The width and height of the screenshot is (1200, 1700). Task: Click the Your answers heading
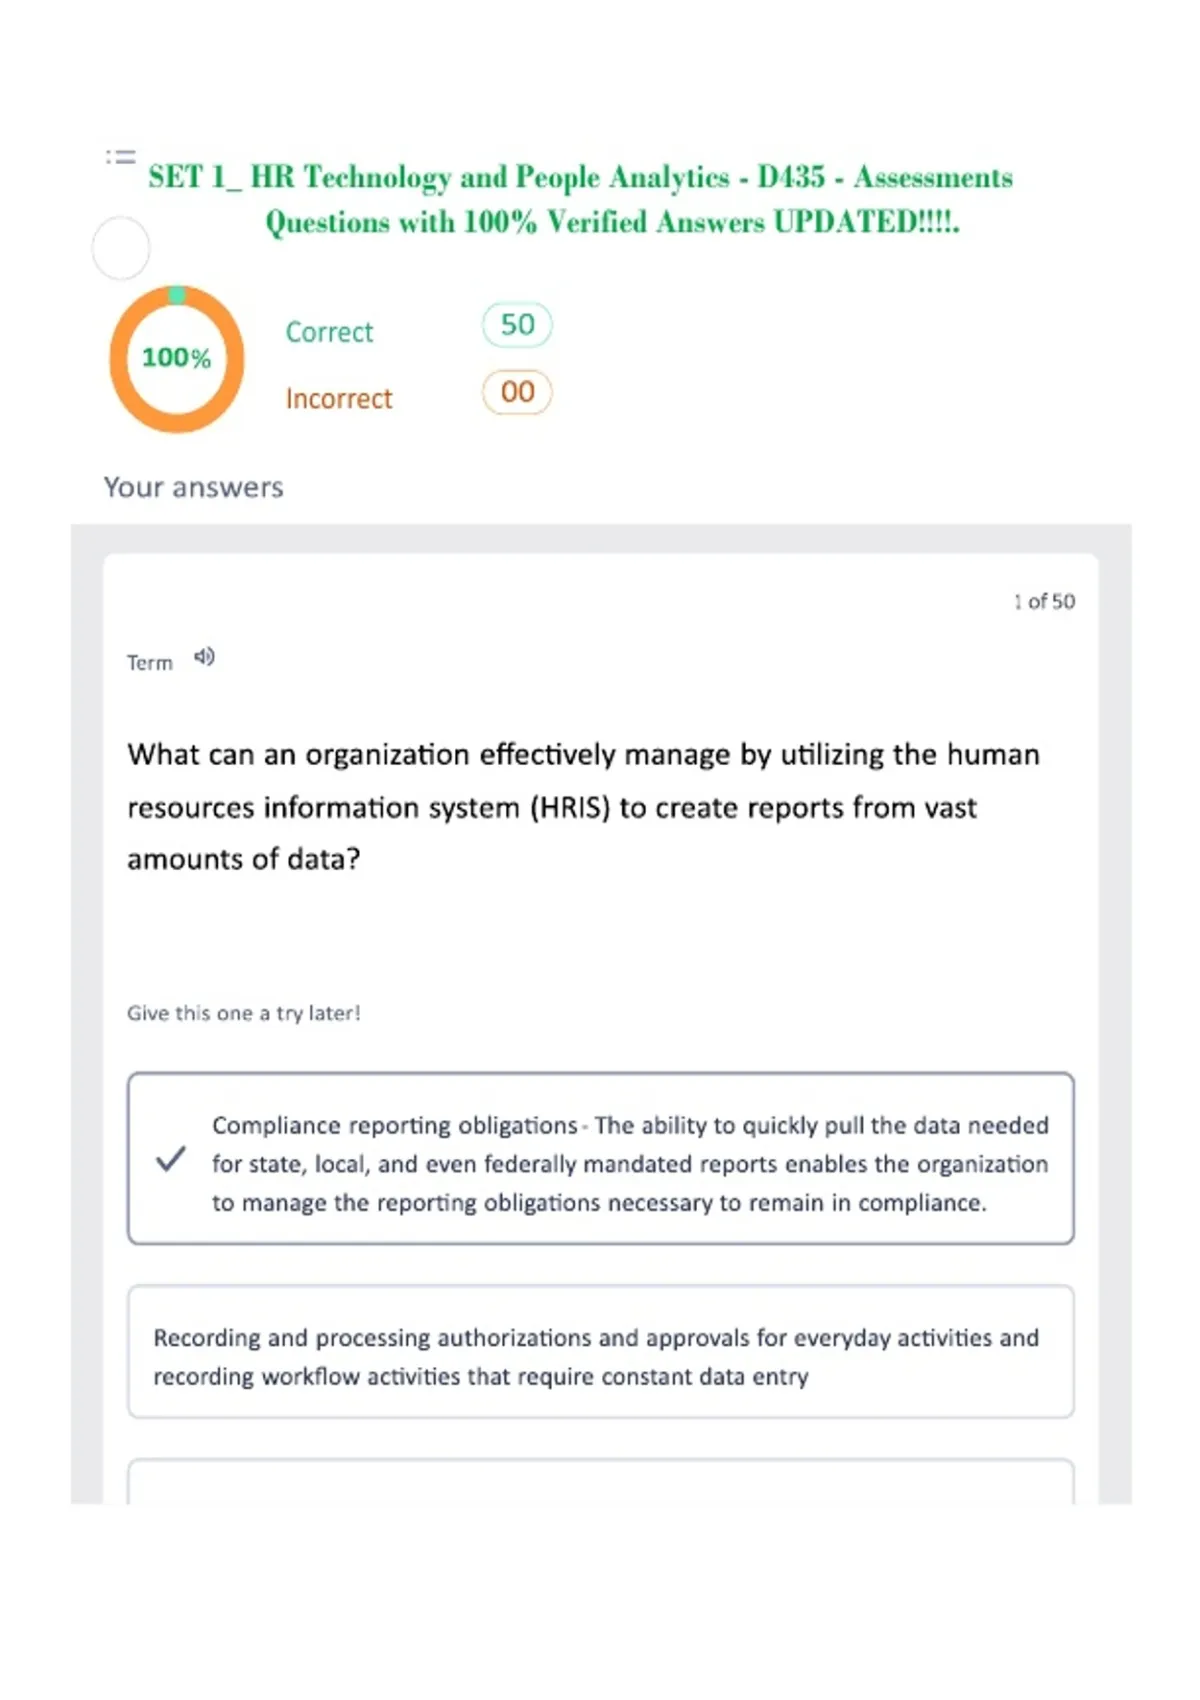click(x=194, y=487)
